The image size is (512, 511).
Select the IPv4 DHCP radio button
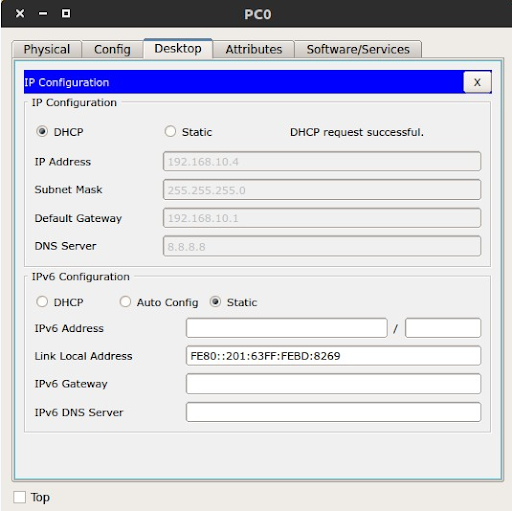(x=42, y=132)
